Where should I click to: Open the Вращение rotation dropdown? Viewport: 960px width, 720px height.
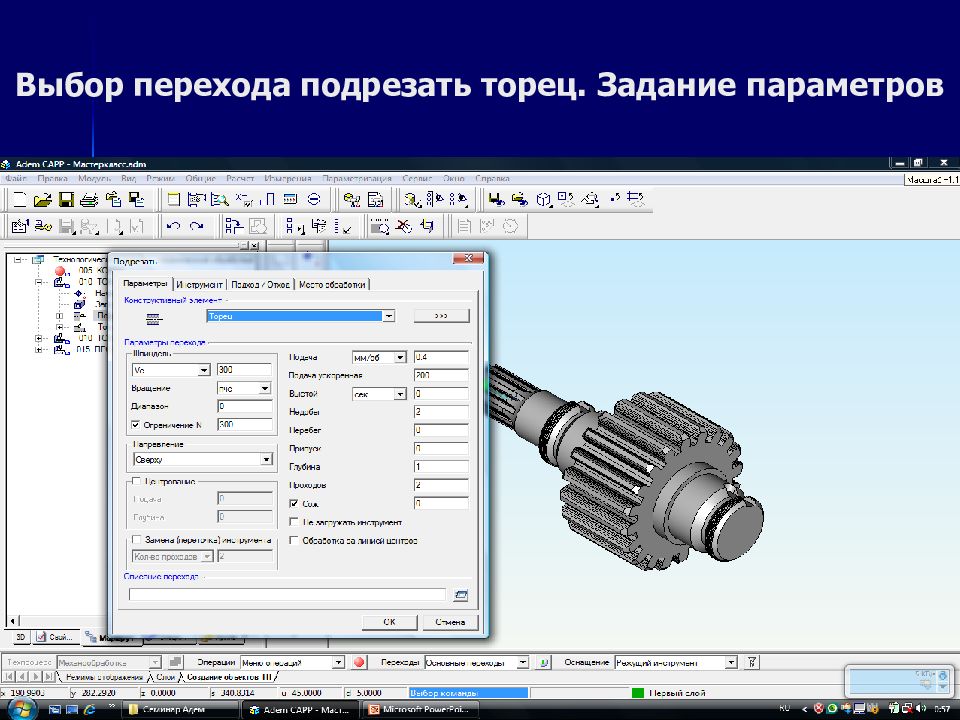coord(265,389)
